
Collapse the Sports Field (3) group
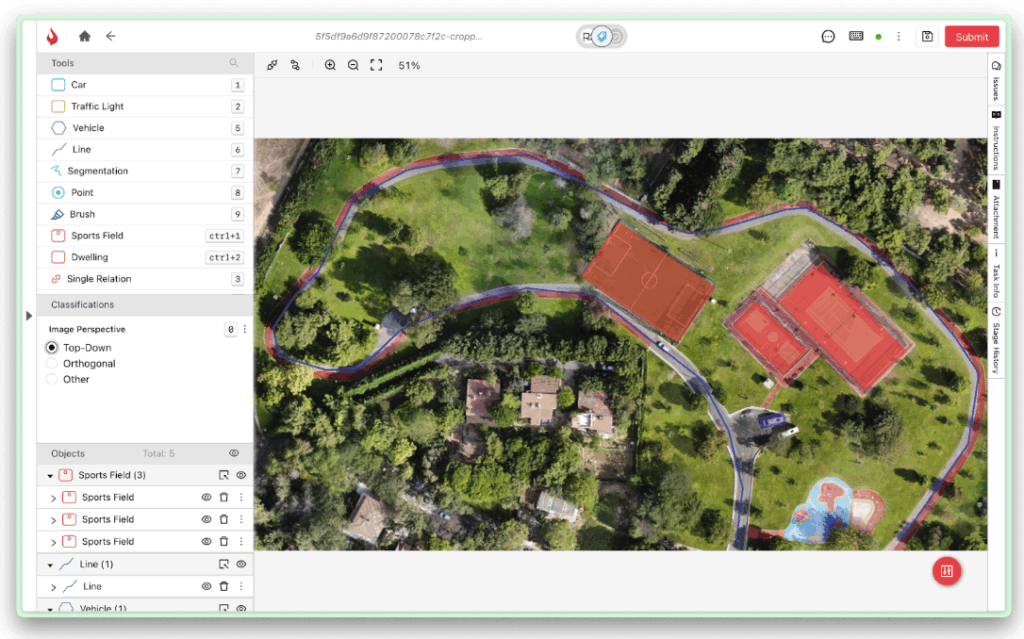[50, 475]
